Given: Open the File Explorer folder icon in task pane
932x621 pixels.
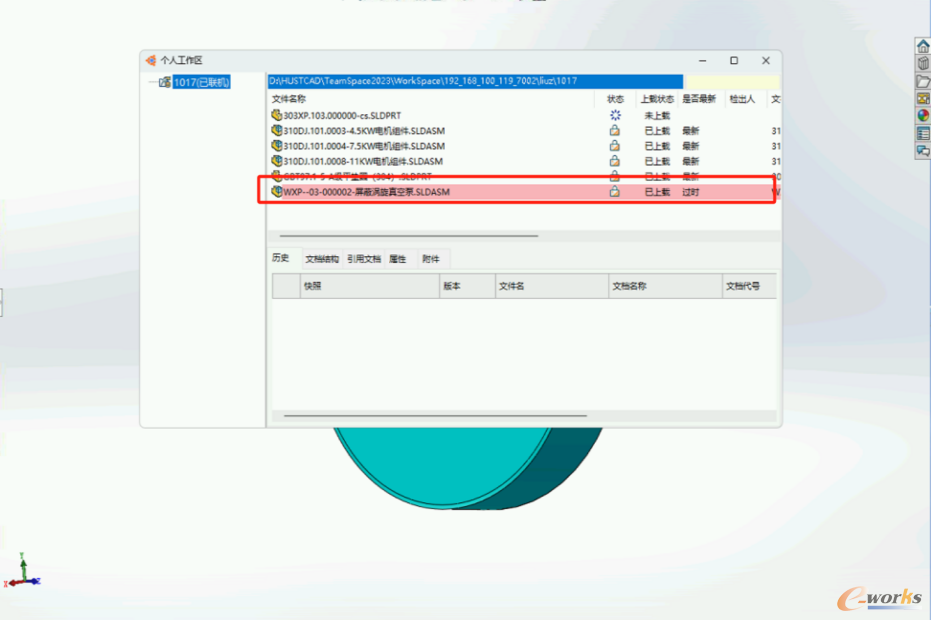Looking at the screenshot, I should (x=922, y=81).
